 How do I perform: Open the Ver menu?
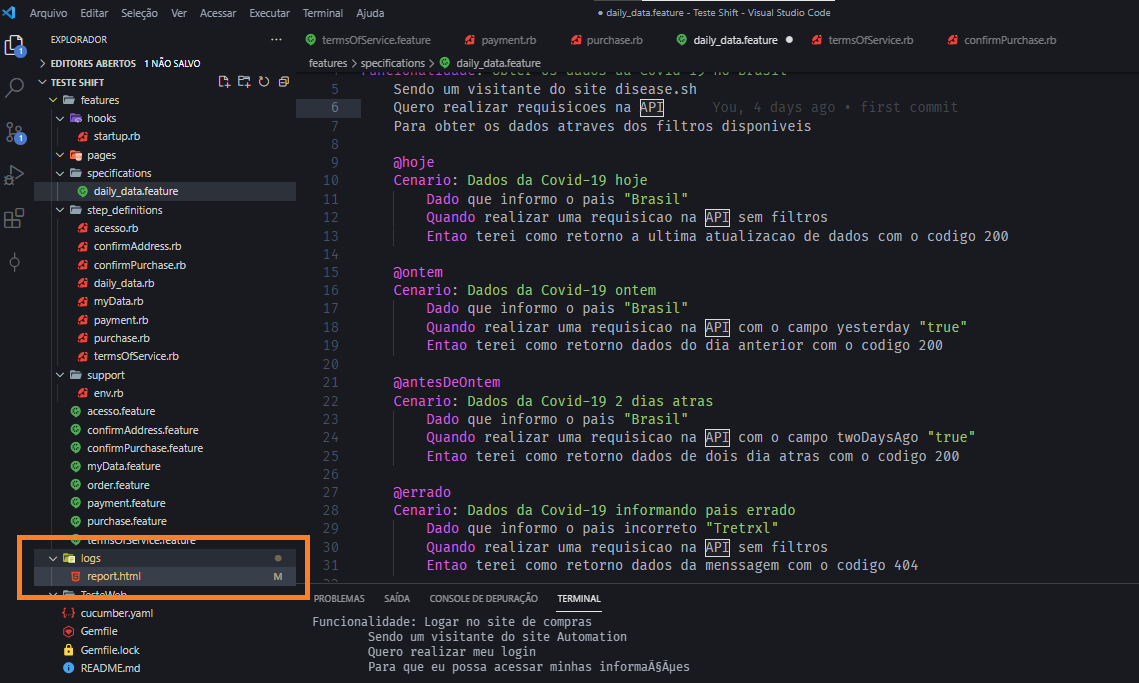pos(179,13)
